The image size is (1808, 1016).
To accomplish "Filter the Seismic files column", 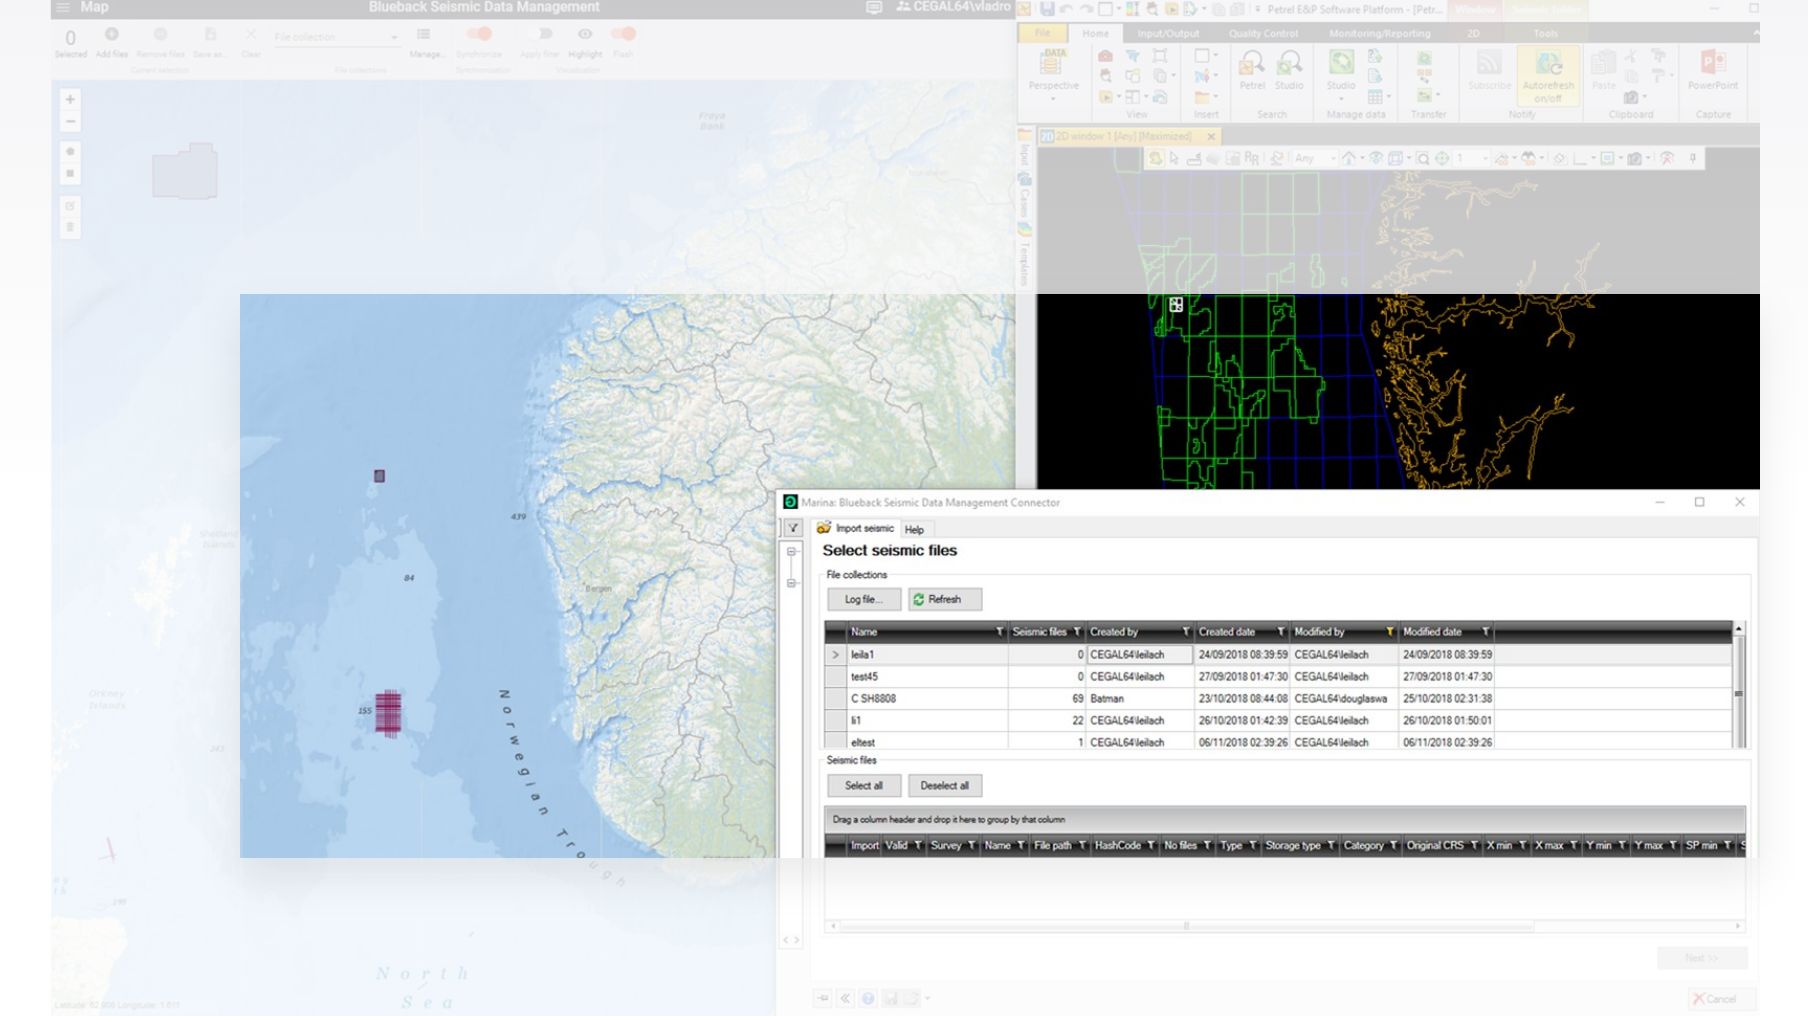I will [x=1077, y=632].
